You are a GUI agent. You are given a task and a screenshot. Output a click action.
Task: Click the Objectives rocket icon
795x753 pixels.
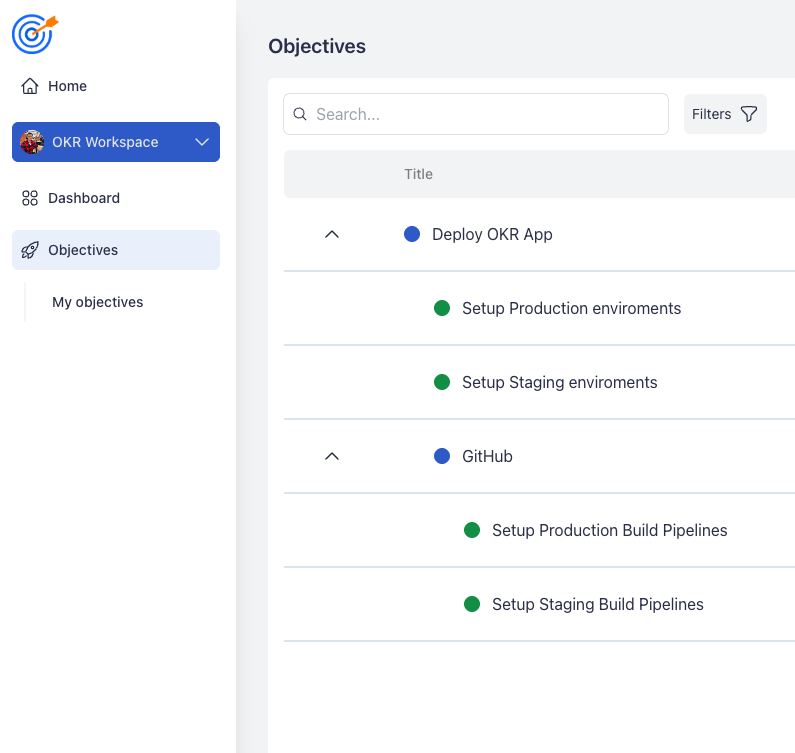coord(30,250)
